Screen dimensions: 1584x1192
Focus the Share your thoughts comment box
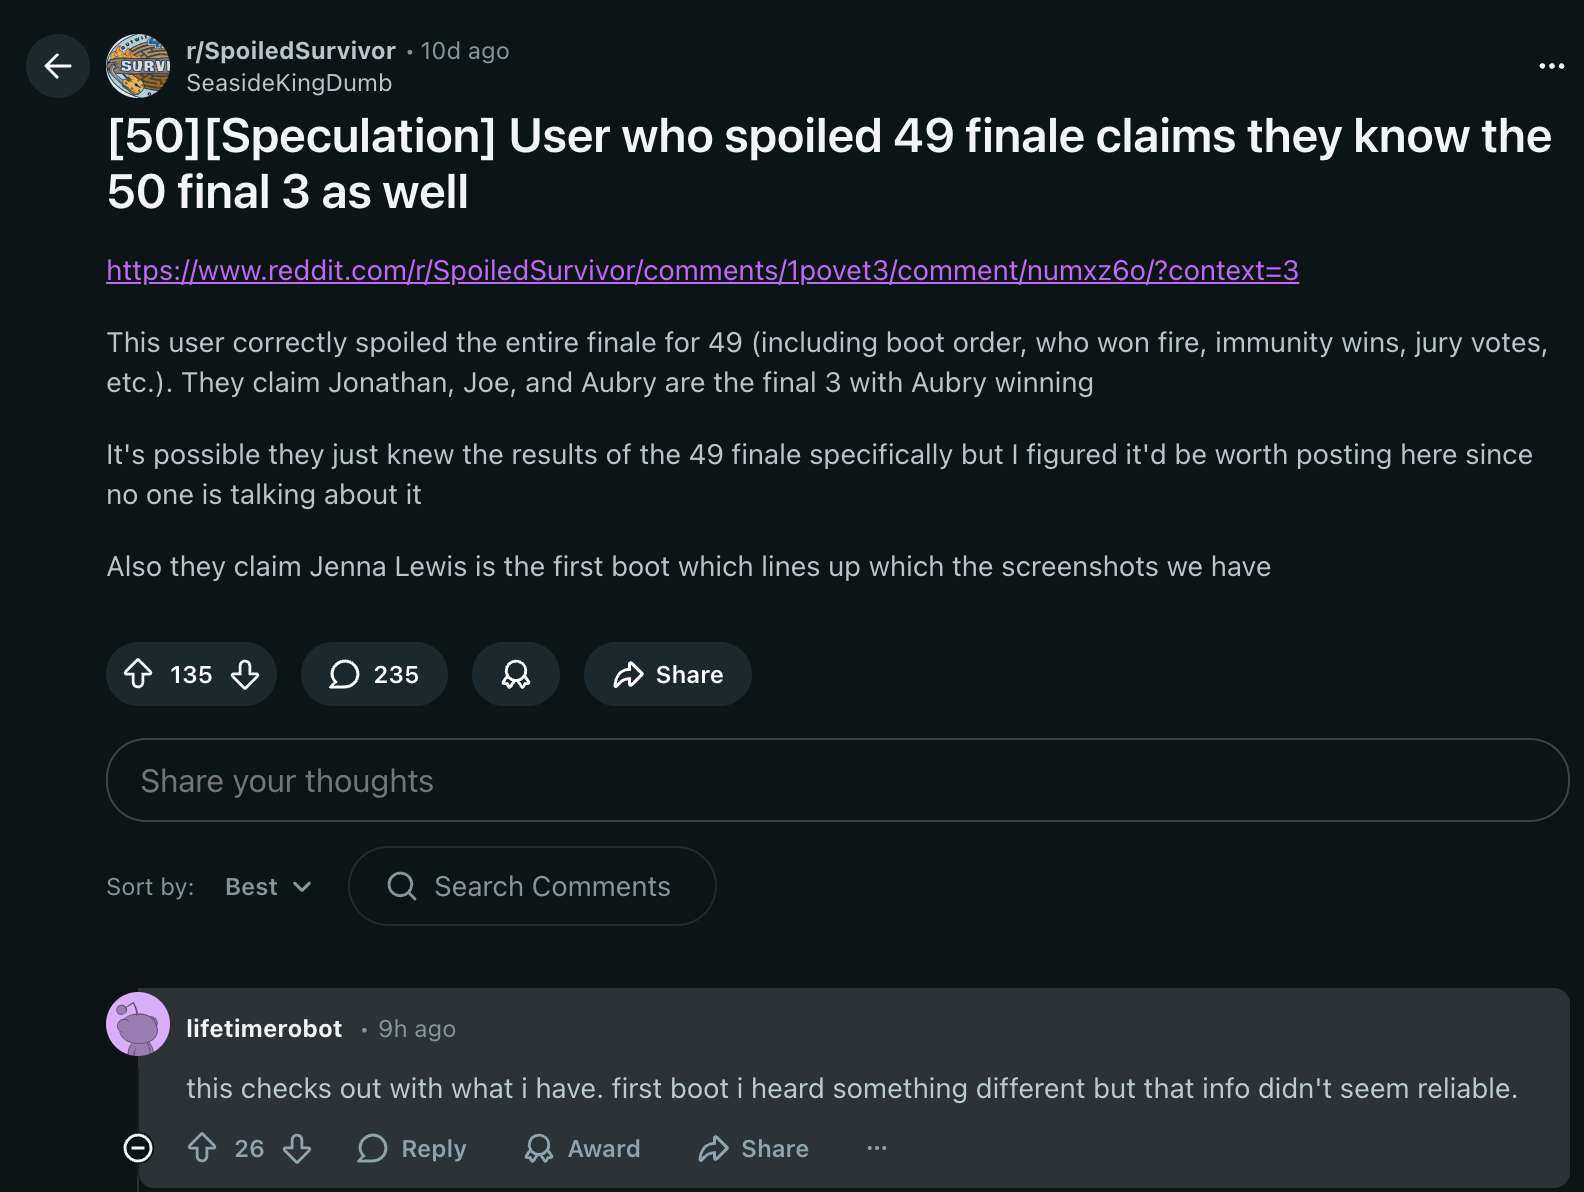(x=838, y=780)
